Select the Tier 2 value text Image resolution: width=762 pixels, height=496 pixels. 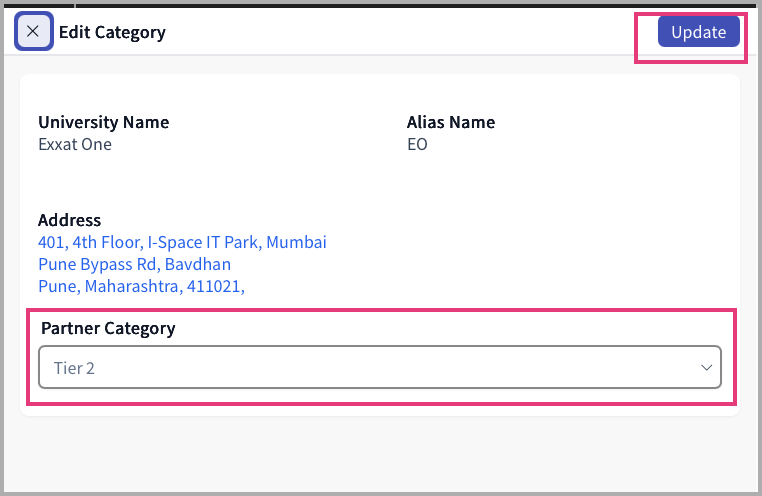(x=74, y=368)
